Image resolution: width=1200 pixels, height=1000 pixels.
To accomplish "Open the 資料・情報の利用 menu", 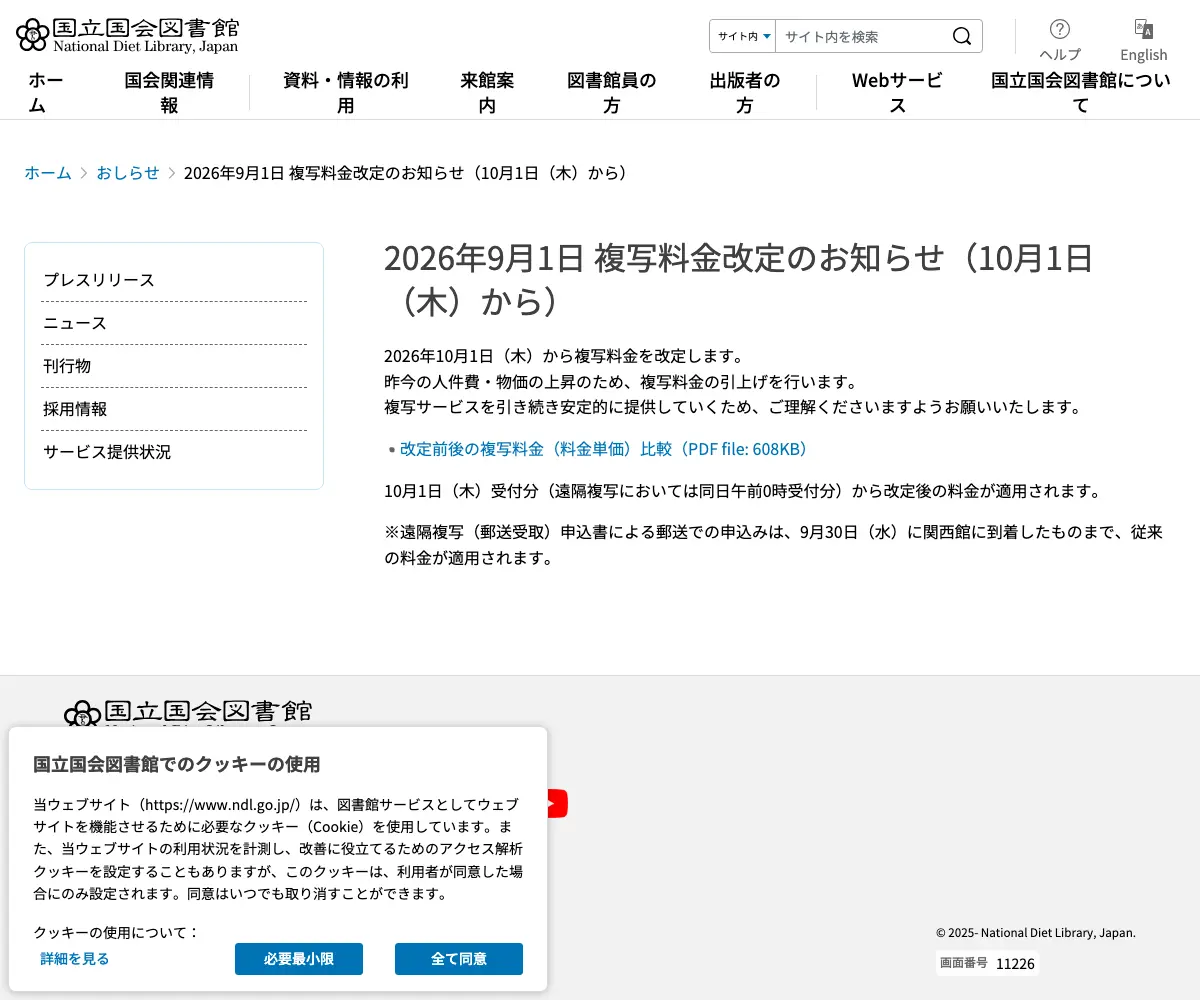I will point(346,93).
